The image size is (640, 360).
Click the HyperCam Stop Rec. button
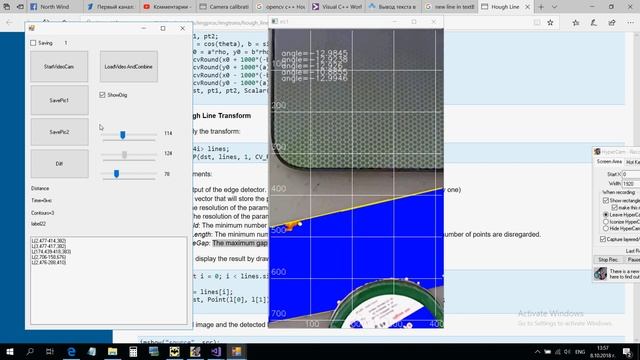coord(608,260)
